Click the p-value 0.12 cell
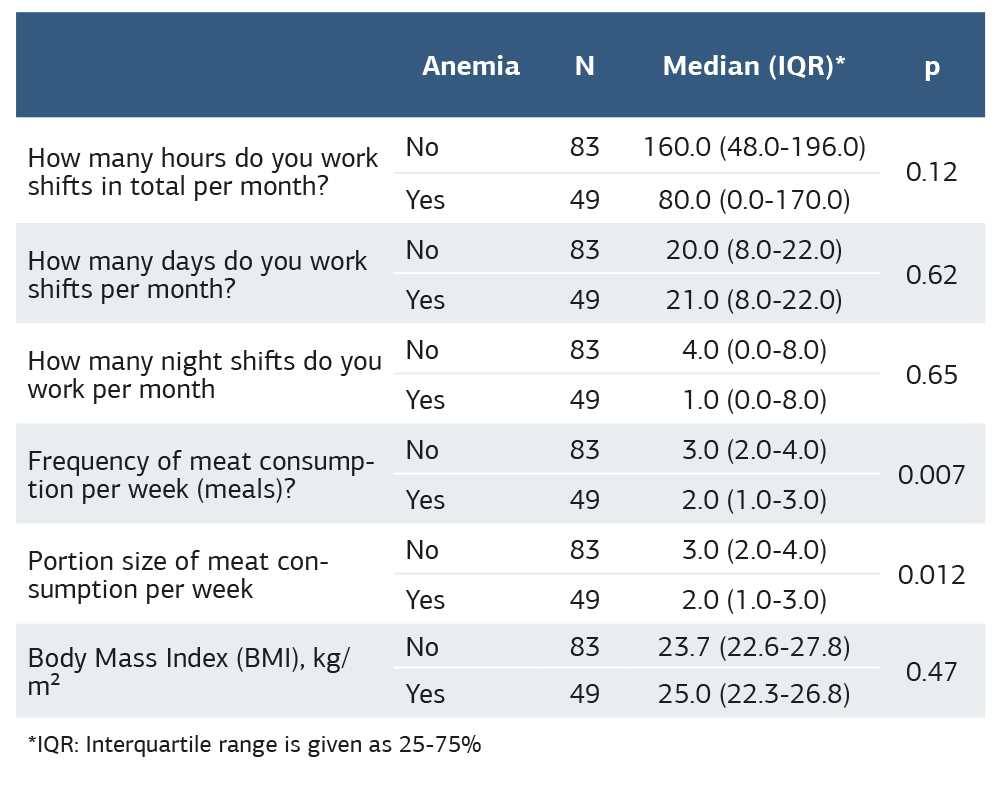 click(931, 172)
